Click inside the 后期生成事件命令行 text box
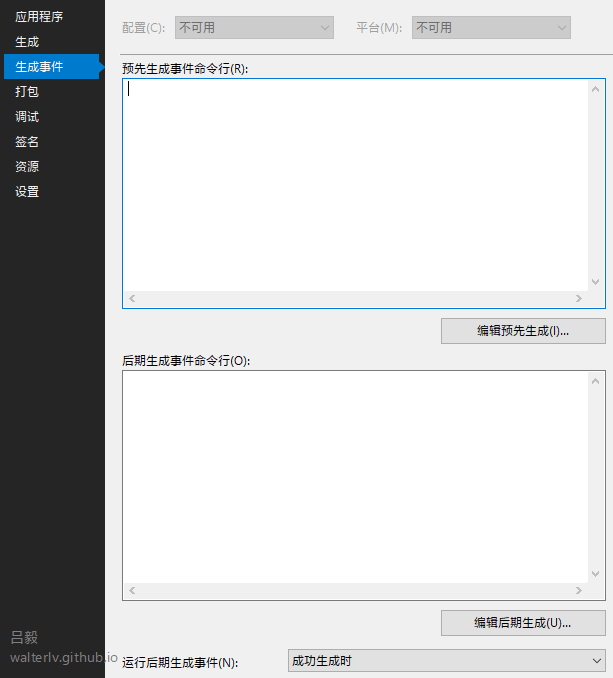 coord(355,476)
